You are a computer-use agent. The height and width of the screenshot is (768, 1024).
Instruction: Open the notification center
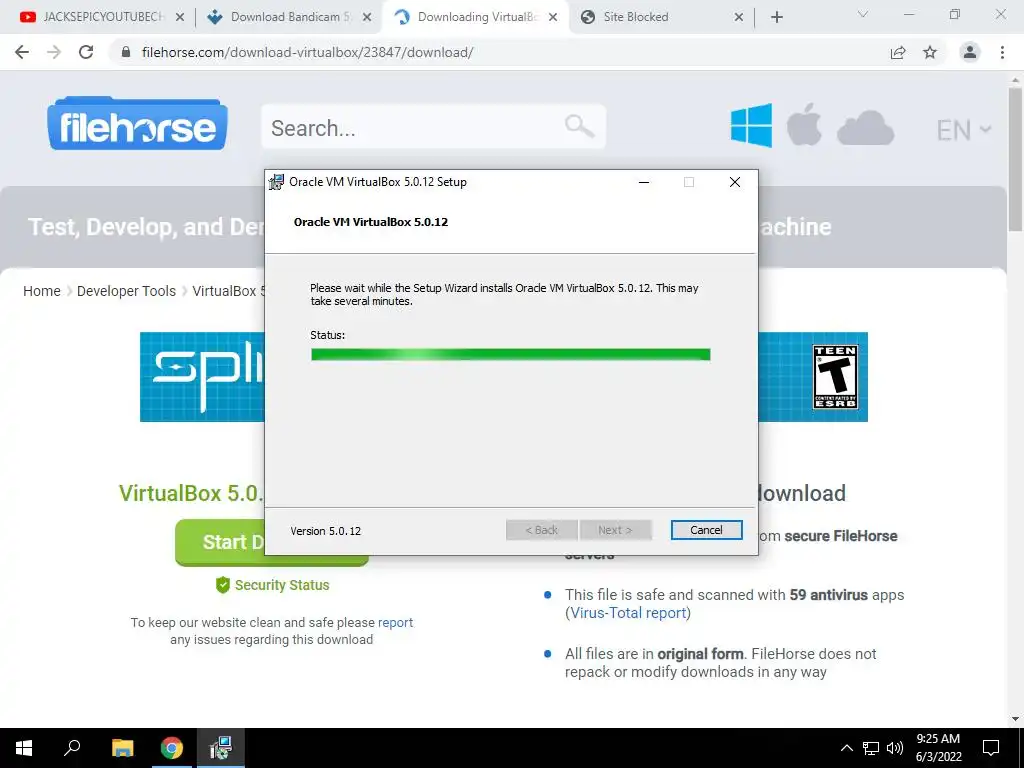click(991, 748)
